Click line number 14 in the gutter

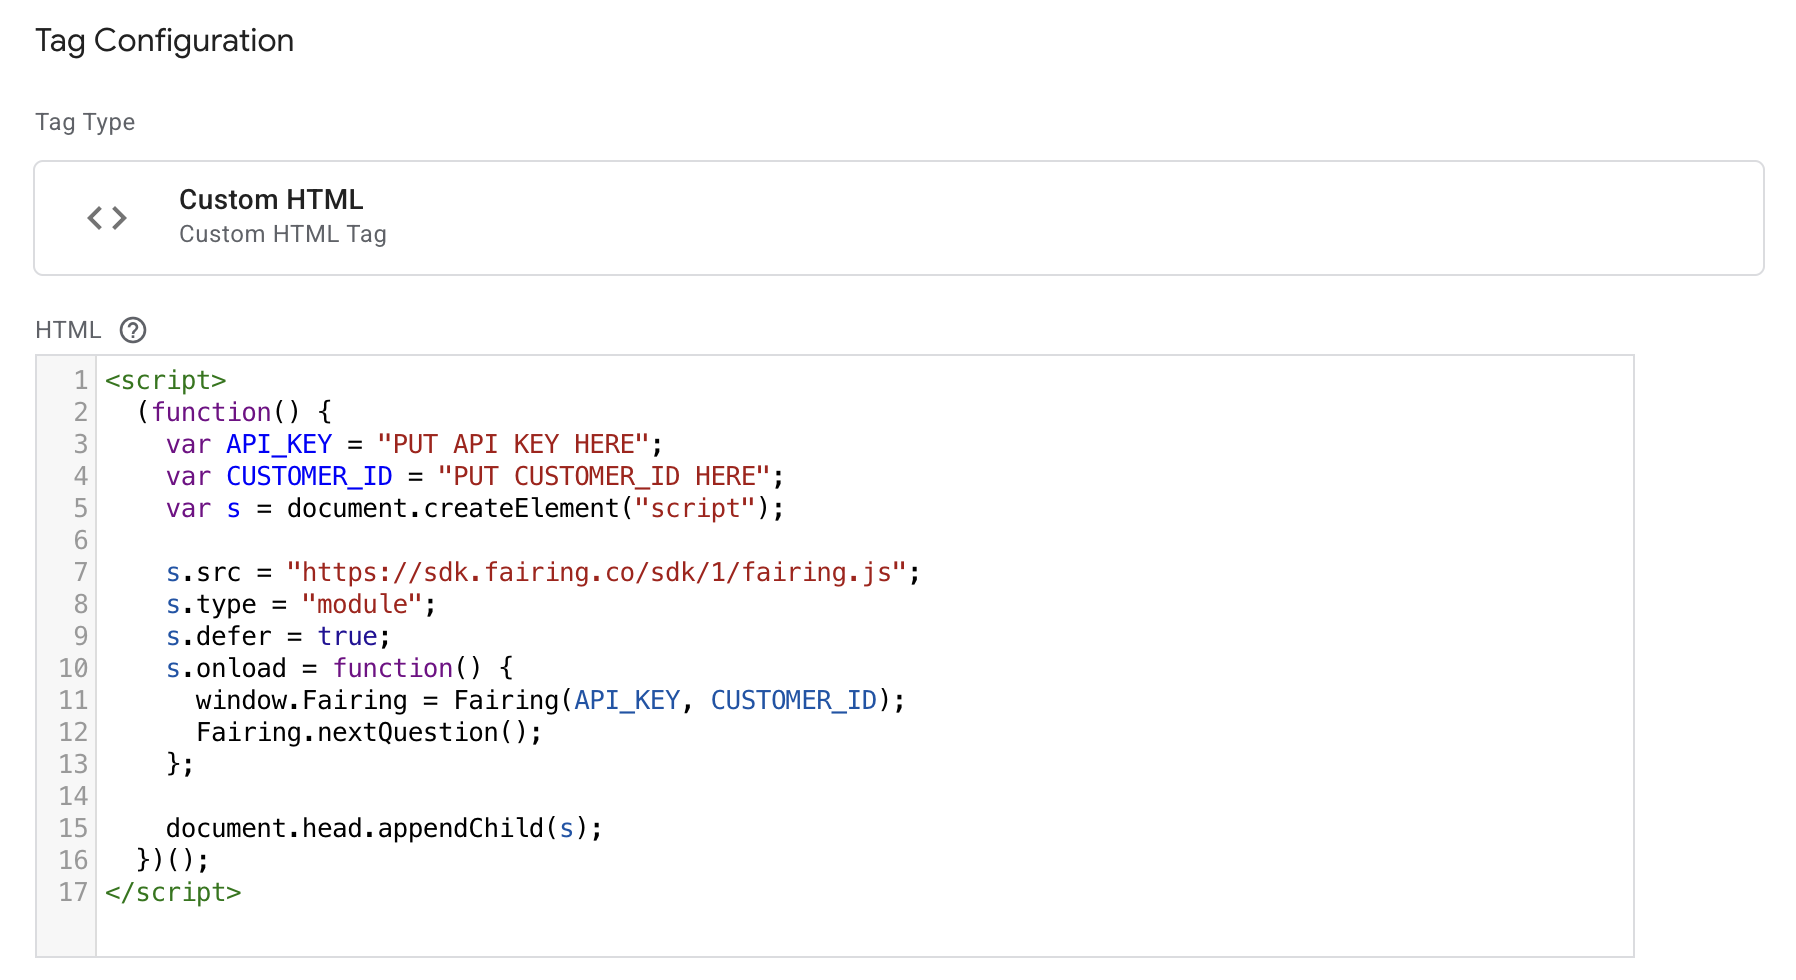point(73,796)
